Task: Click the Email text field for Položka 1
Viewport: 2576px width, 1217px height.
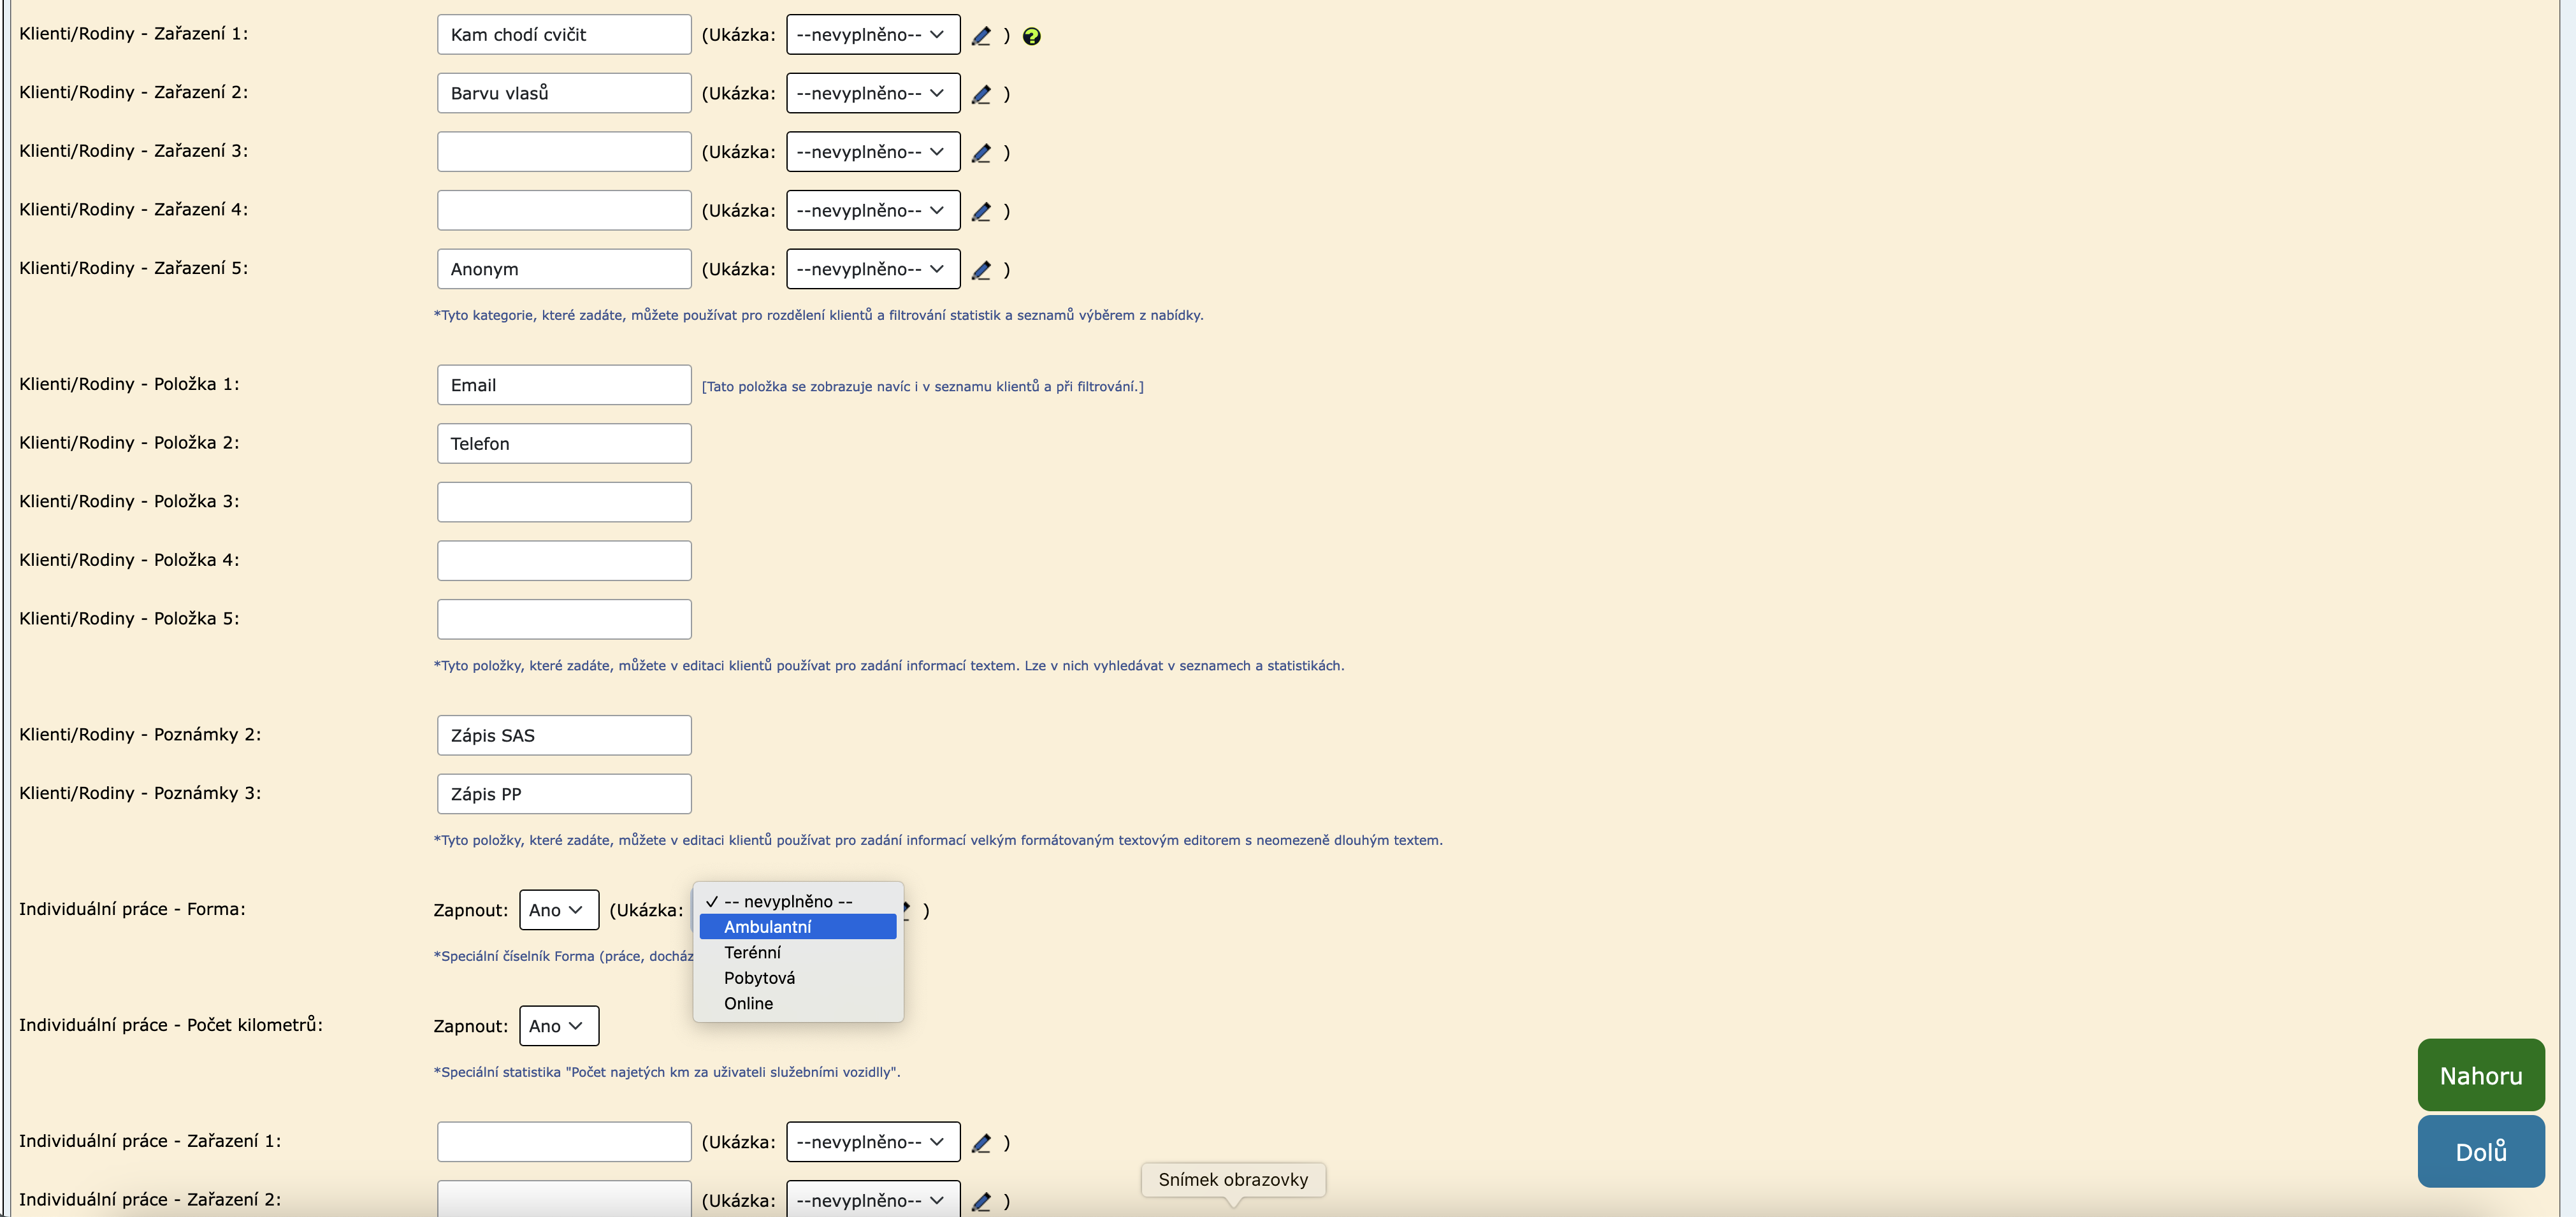Action: [564, 385]
